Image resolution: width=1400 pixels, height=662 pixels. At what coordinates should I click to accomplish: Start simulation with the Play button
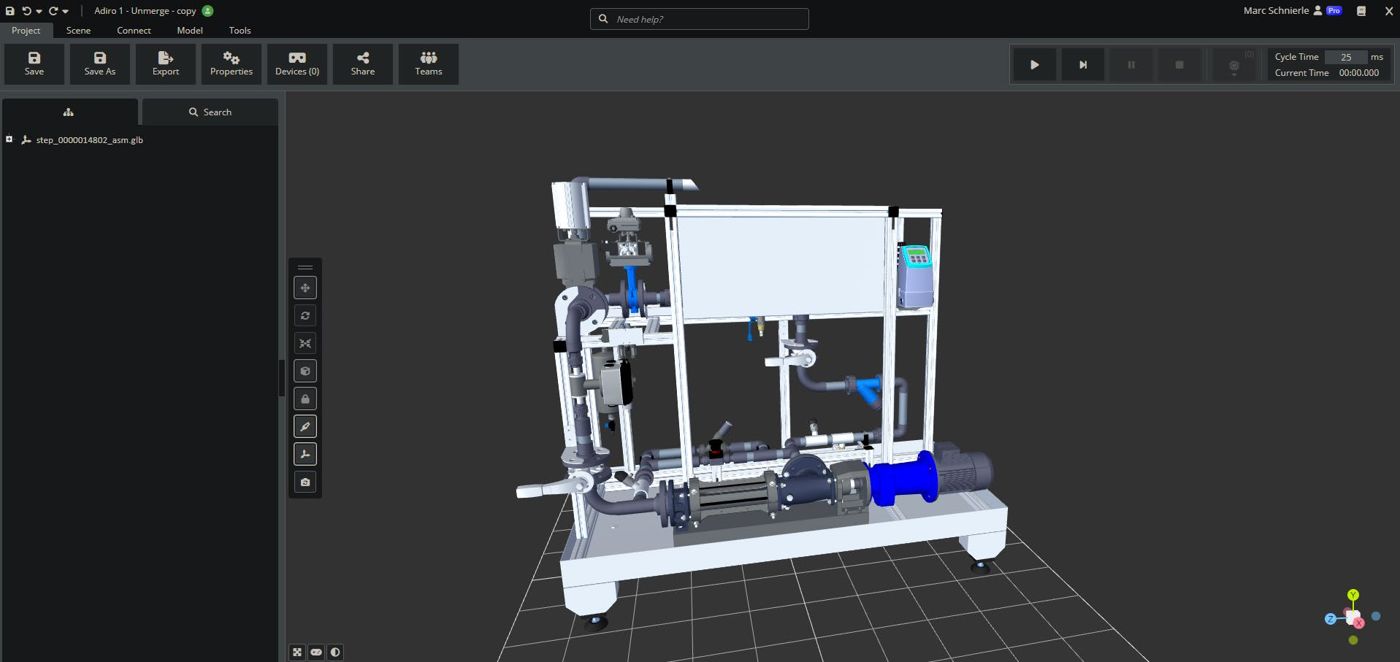pyautogui.click(x=1035, y=65)
